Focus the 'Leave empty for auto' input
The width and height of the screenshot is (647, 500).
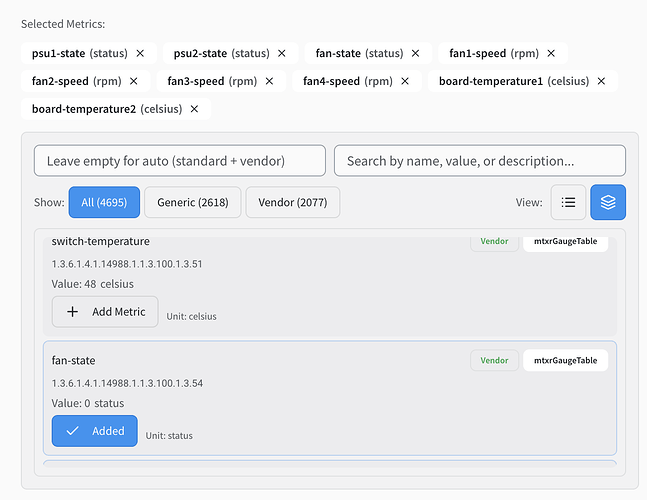pyautogui.click(x=179, y=160)
